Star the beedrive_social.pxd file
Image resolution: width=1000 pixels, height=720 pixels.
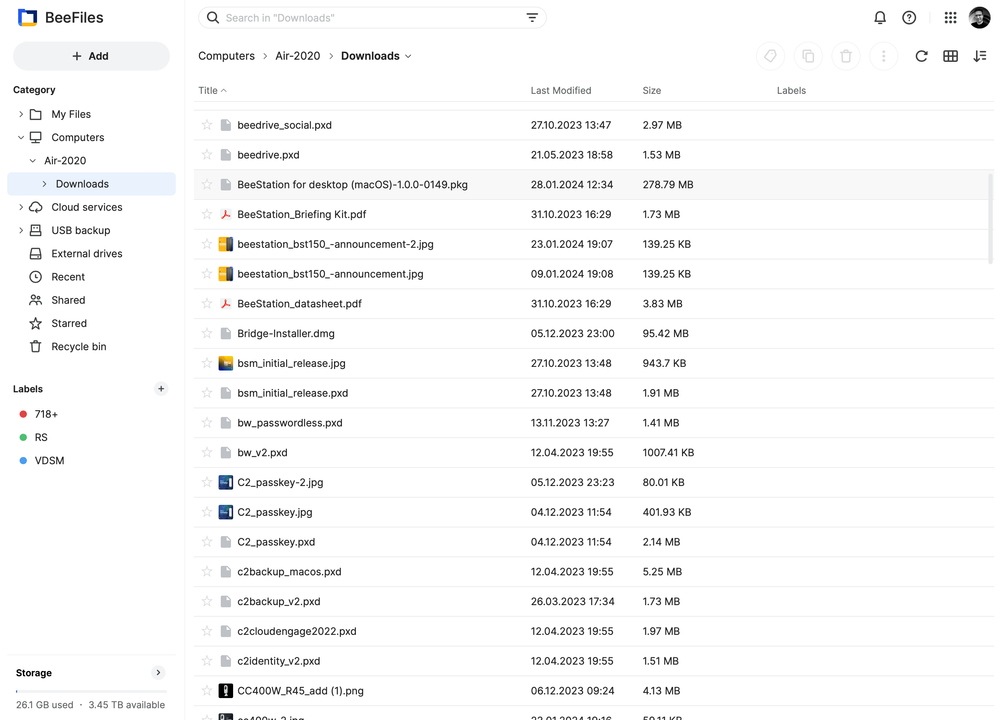(207, 125)
